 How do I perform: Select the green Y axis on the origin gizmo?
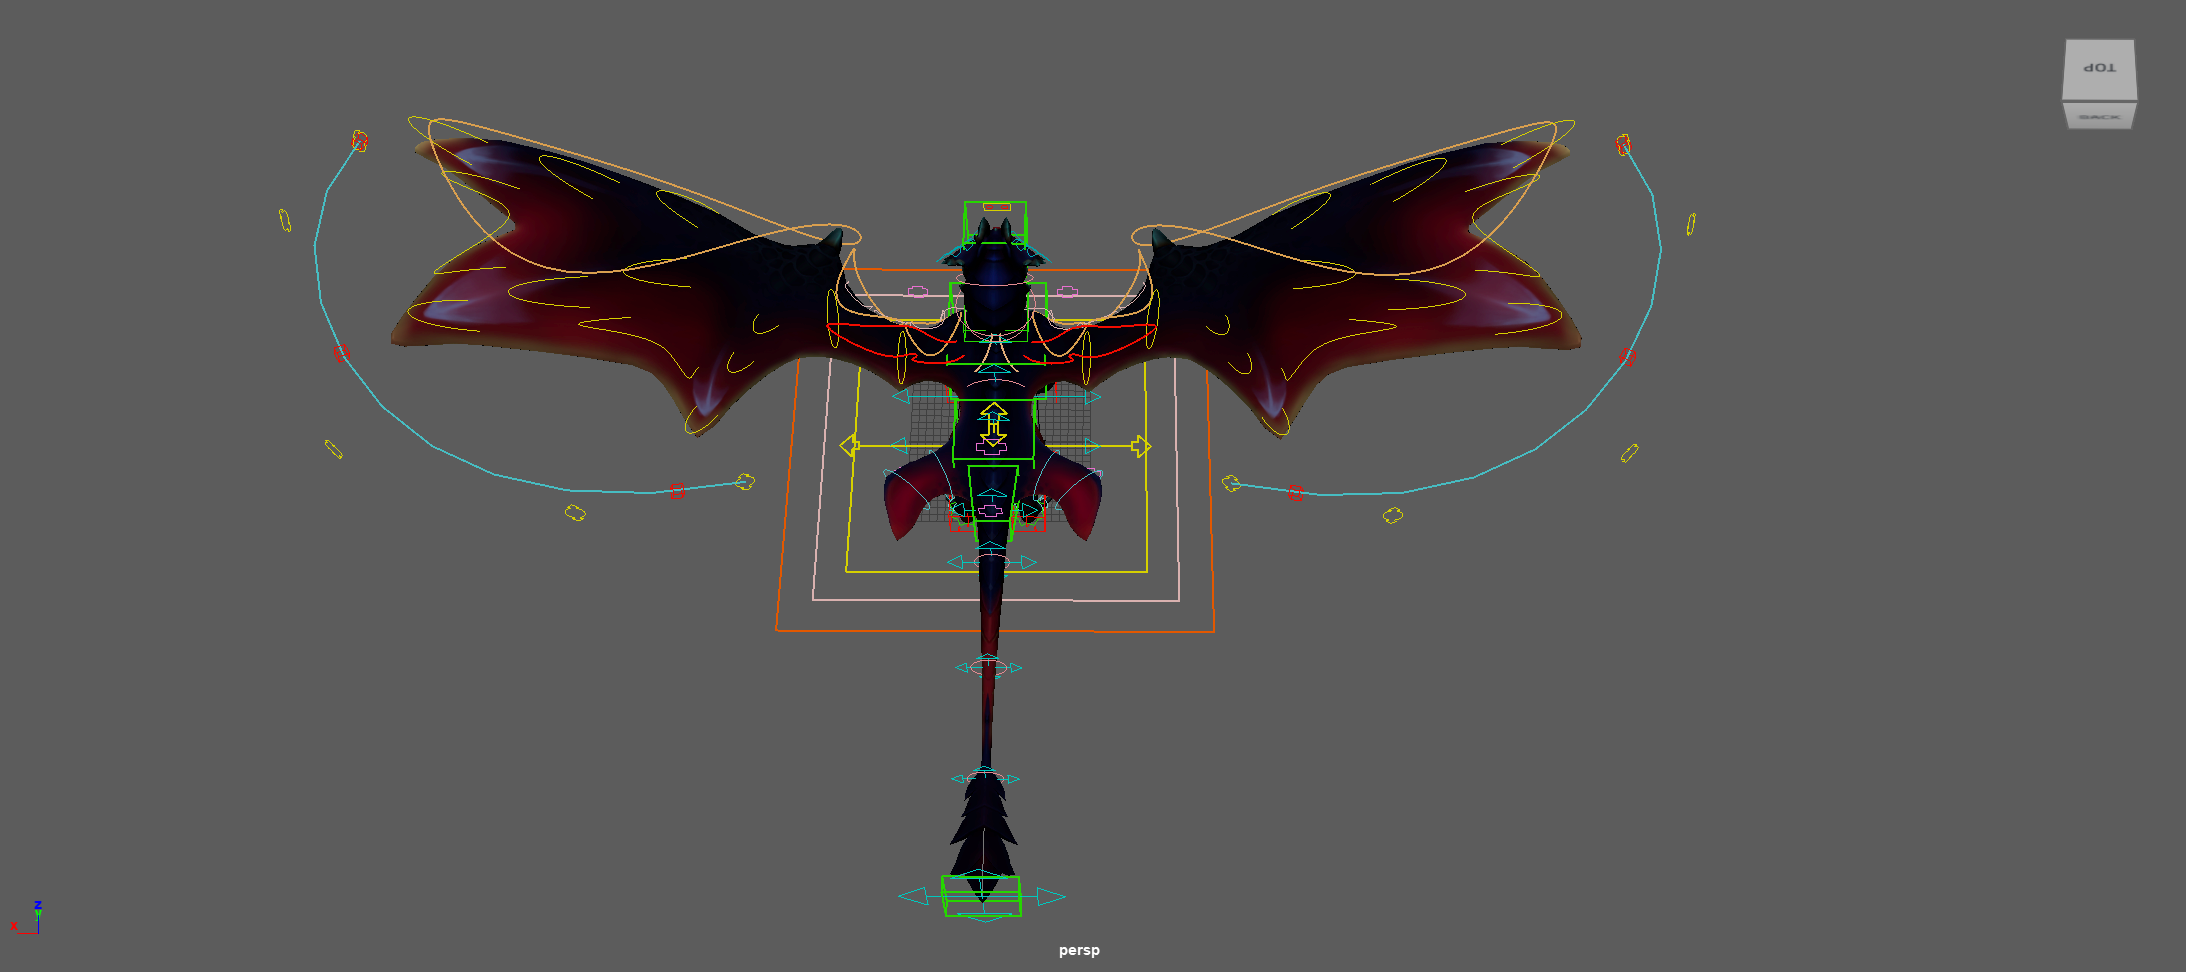click(x=38, y=912)
